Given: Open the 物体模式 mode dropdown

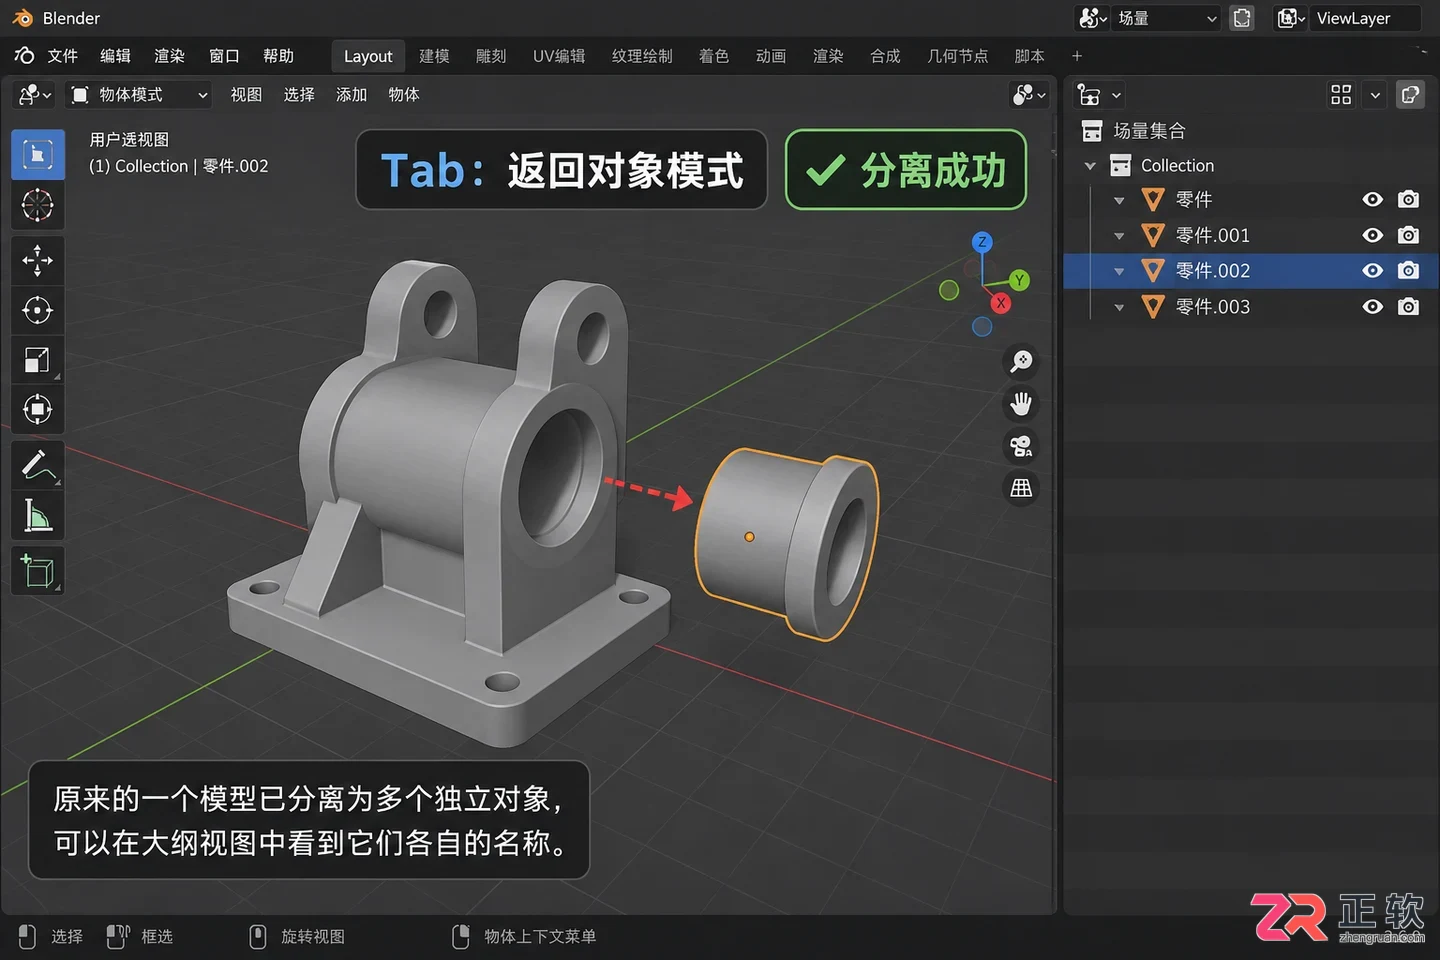Looking at the screenshot, I should click(140, 95).
